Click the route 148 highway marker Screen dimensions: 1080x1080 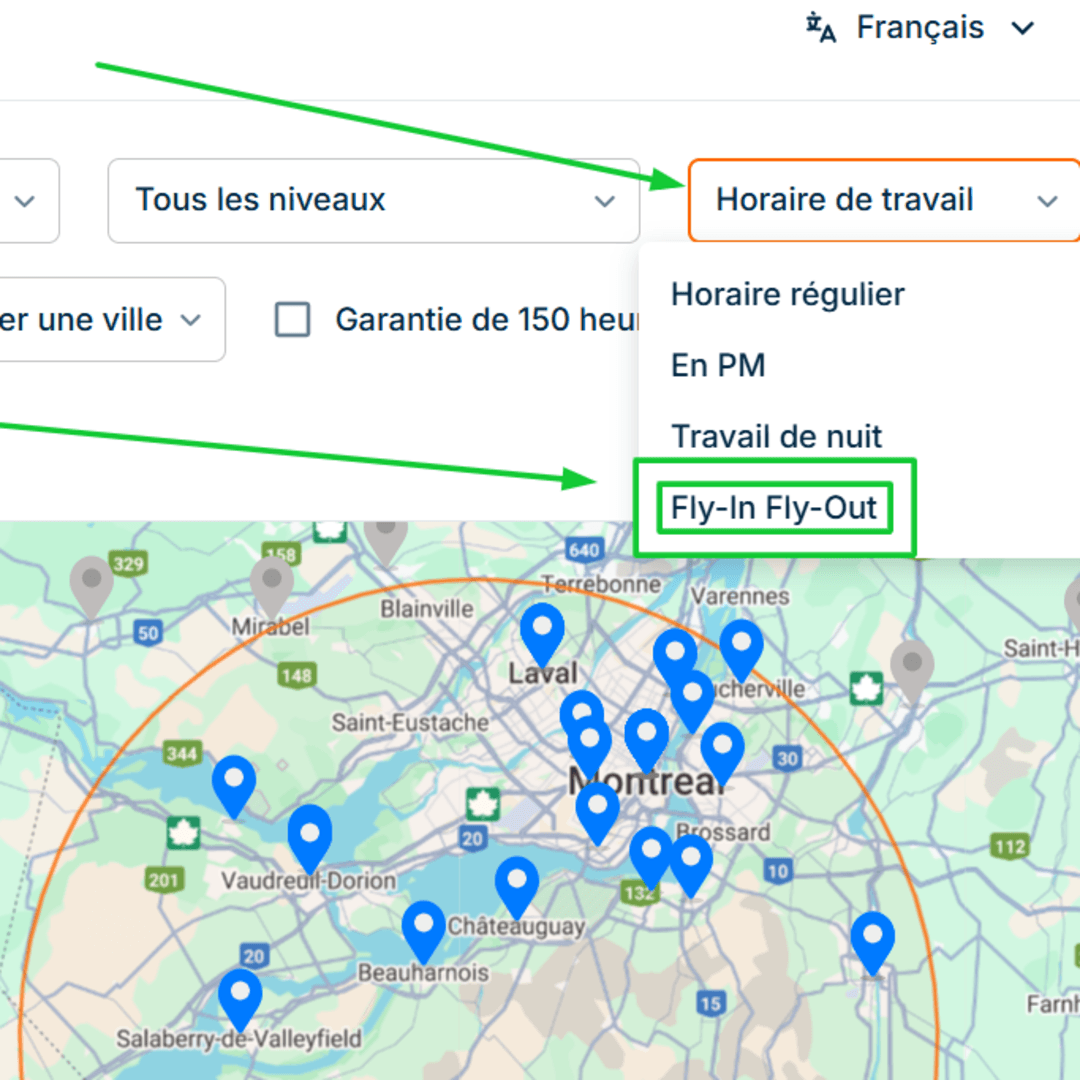click(297, 675)
